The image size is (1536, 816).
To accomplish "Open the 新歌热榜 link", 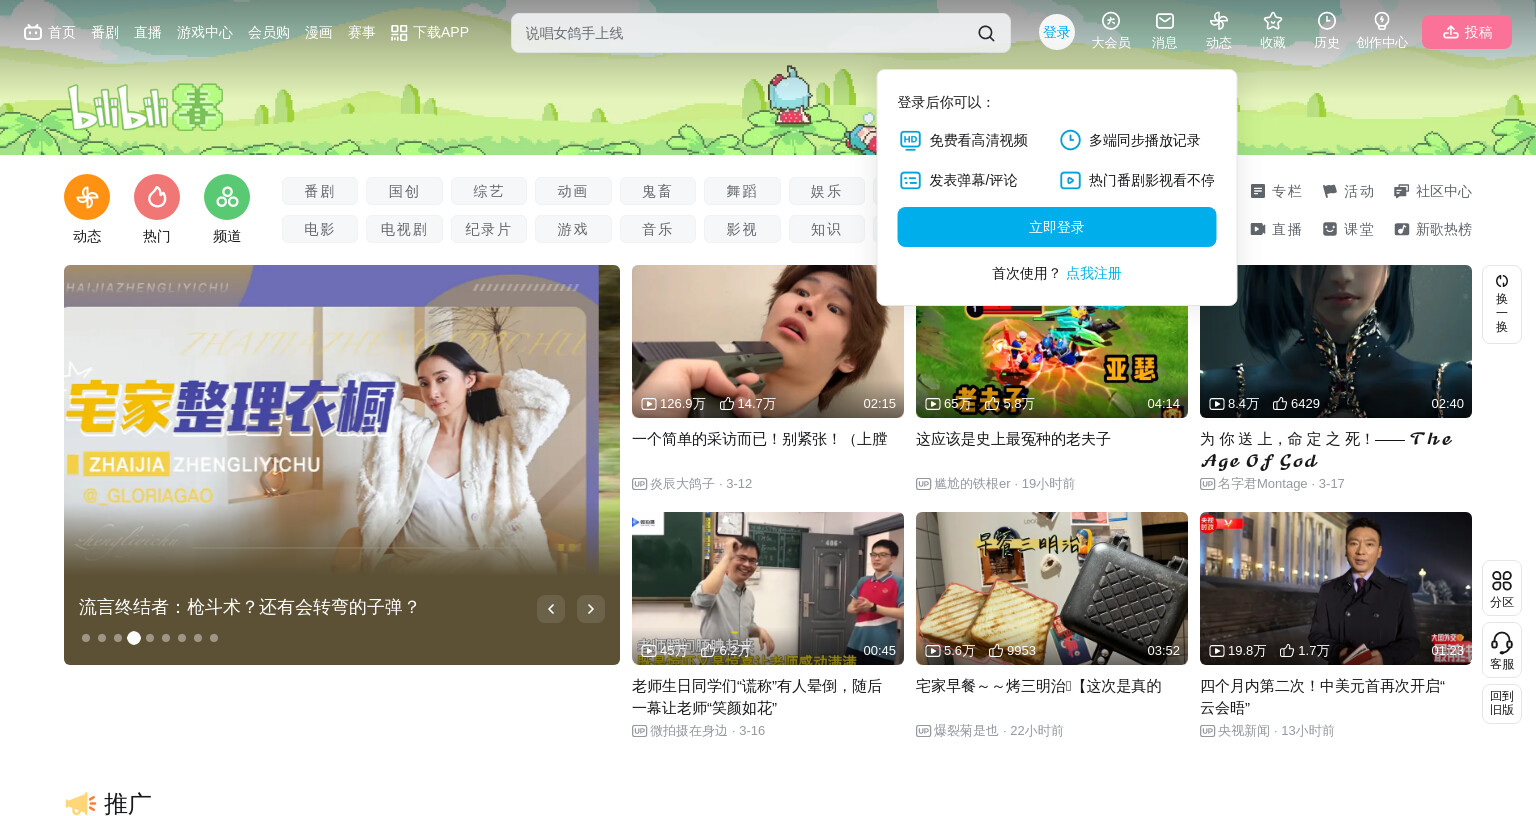I will (x=1433, y=229).
